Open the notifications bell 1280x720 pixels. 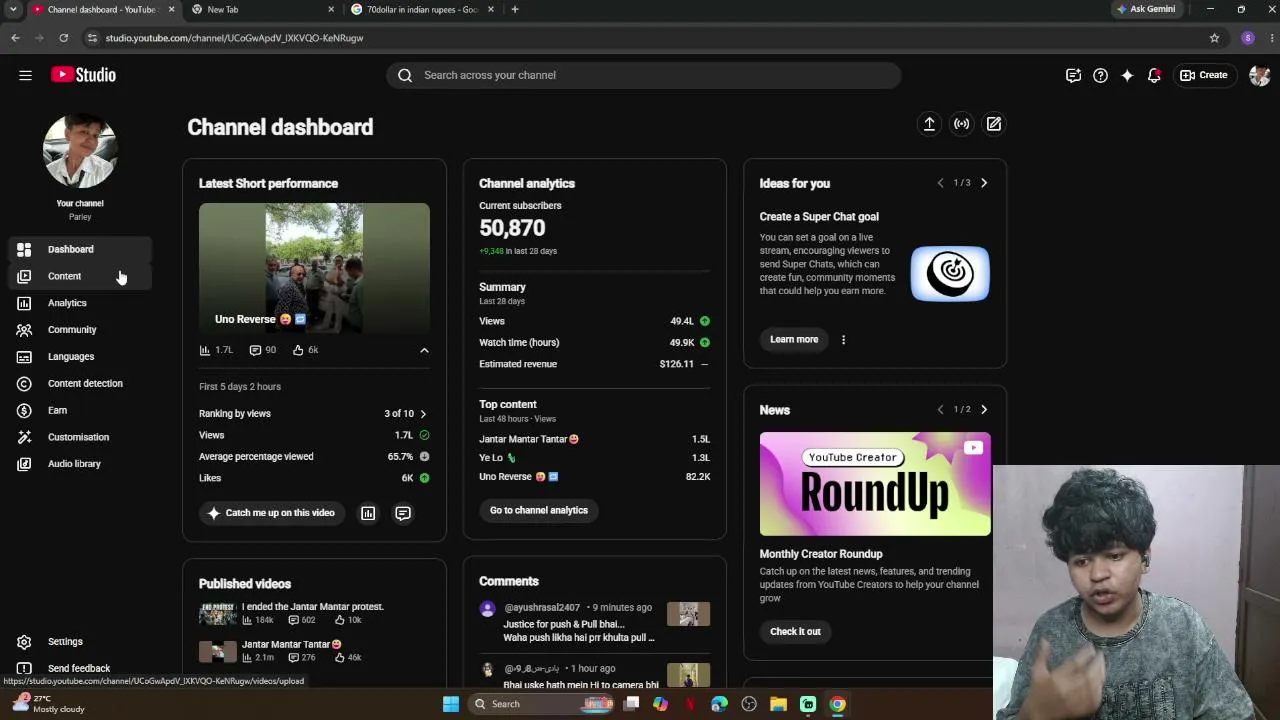[x=1154, y=75]
